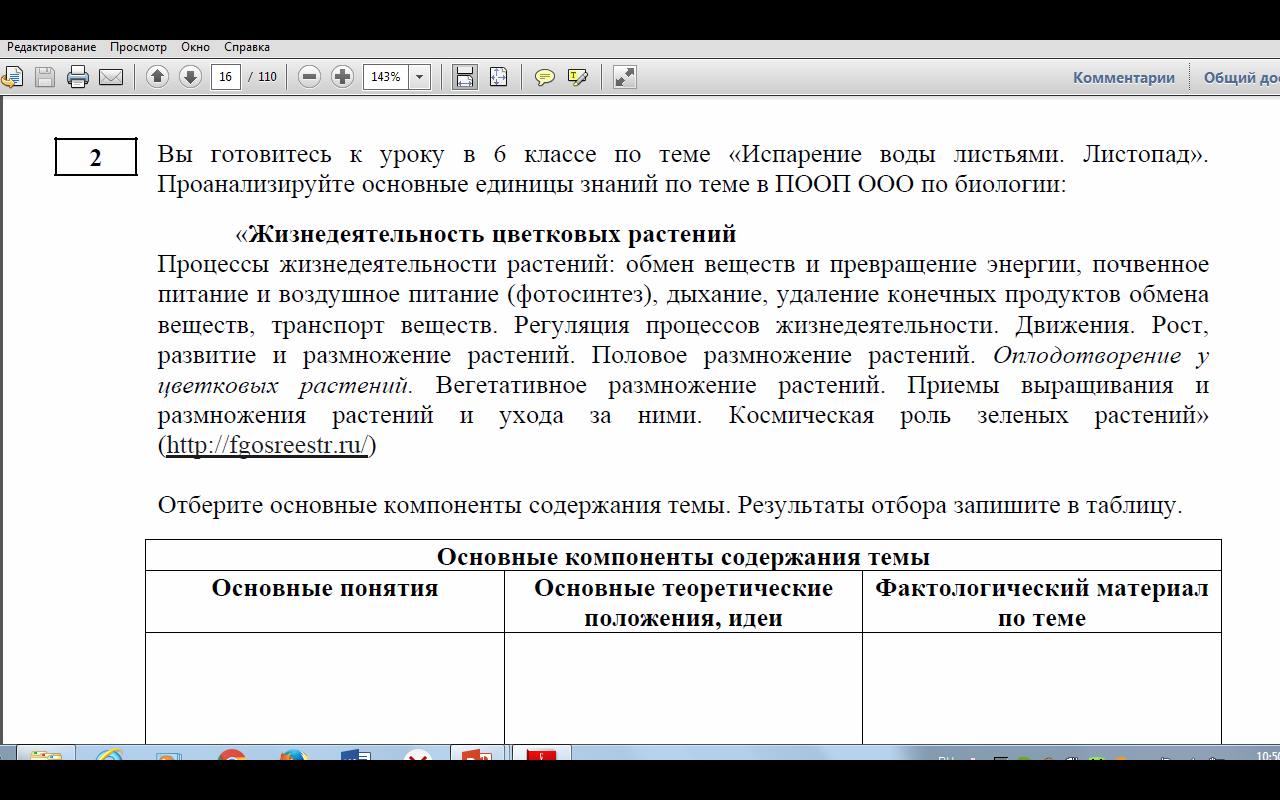Image resolution: width=1280 pixels, height=800 pixels.
Task: Send file via envelope email icon
Action: pos(111,77)
